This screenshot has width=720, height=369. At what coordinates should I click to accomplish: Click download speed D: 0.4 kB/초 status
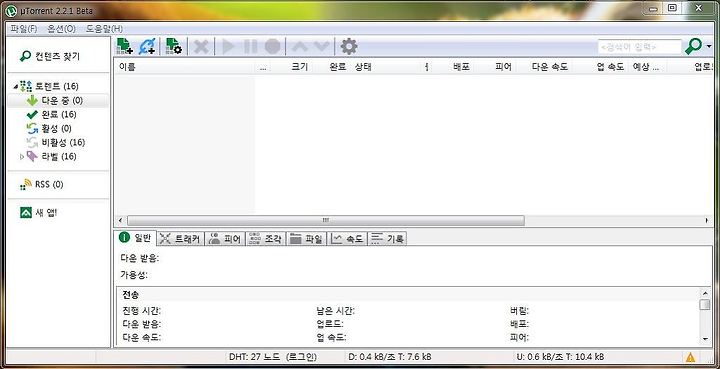point(390,357)
